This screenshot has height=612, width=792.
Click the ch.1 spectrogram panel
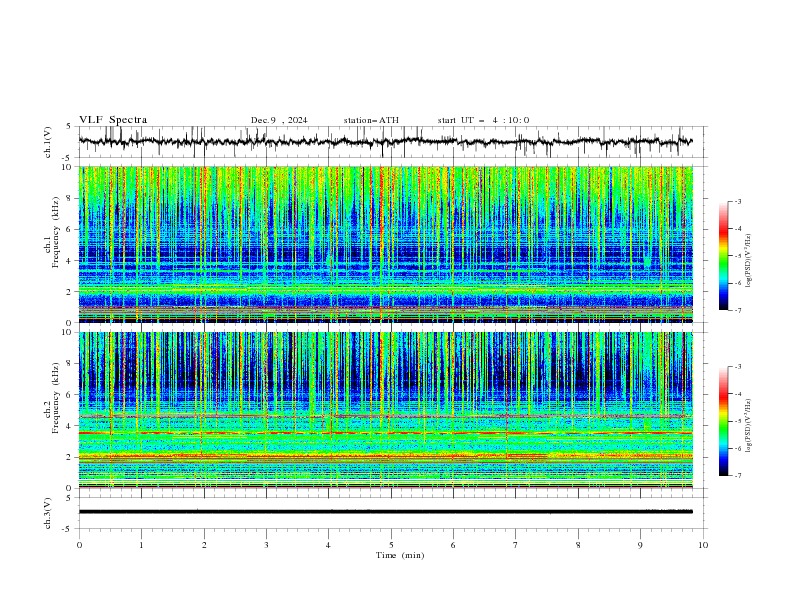(x=385, y=244)
